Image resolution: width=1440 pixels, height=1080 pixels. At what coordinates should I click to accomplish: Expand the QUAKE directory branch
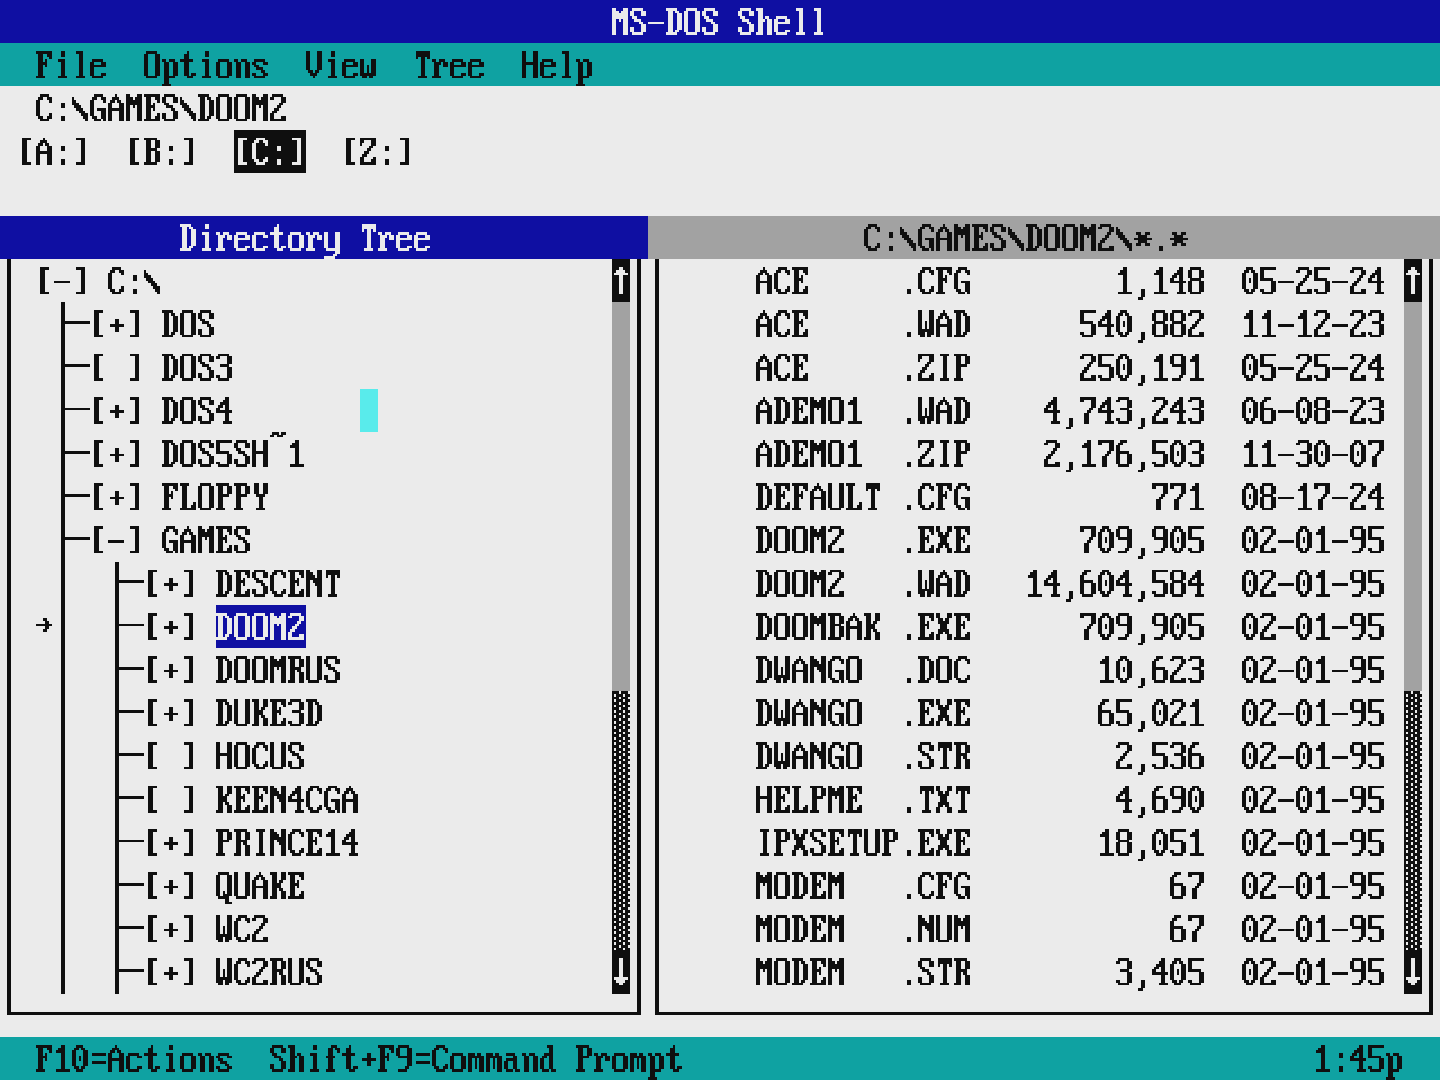[171, 886]
